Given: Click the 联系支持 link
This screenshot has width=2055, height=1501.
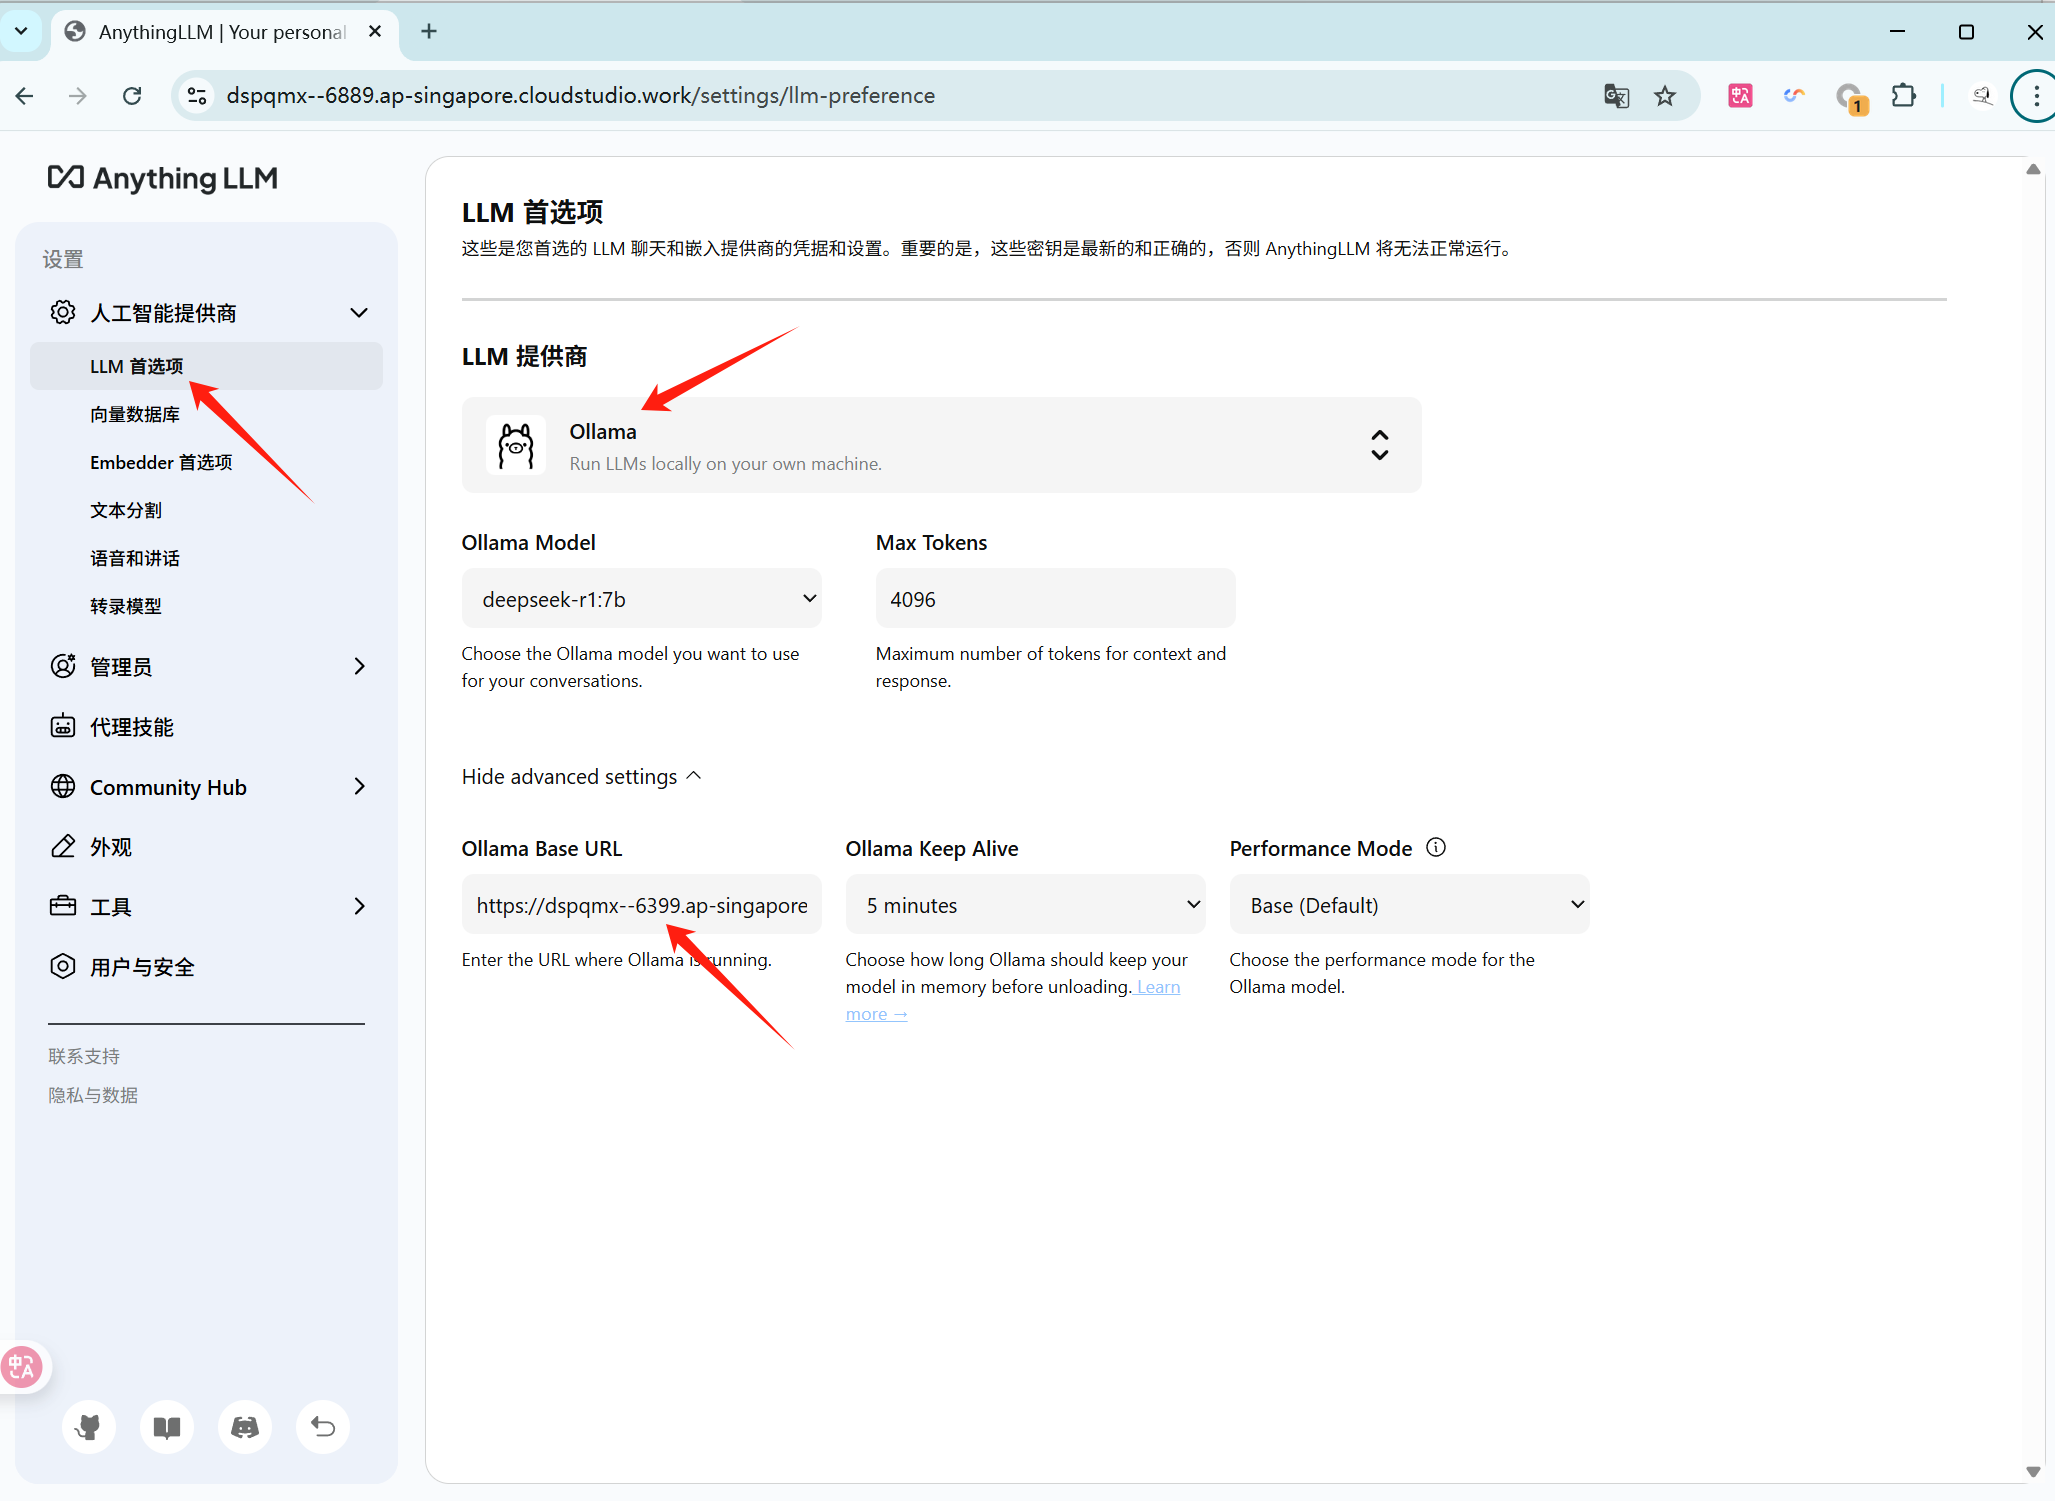Looking at the screenshot, I should tap(84, 1056).
